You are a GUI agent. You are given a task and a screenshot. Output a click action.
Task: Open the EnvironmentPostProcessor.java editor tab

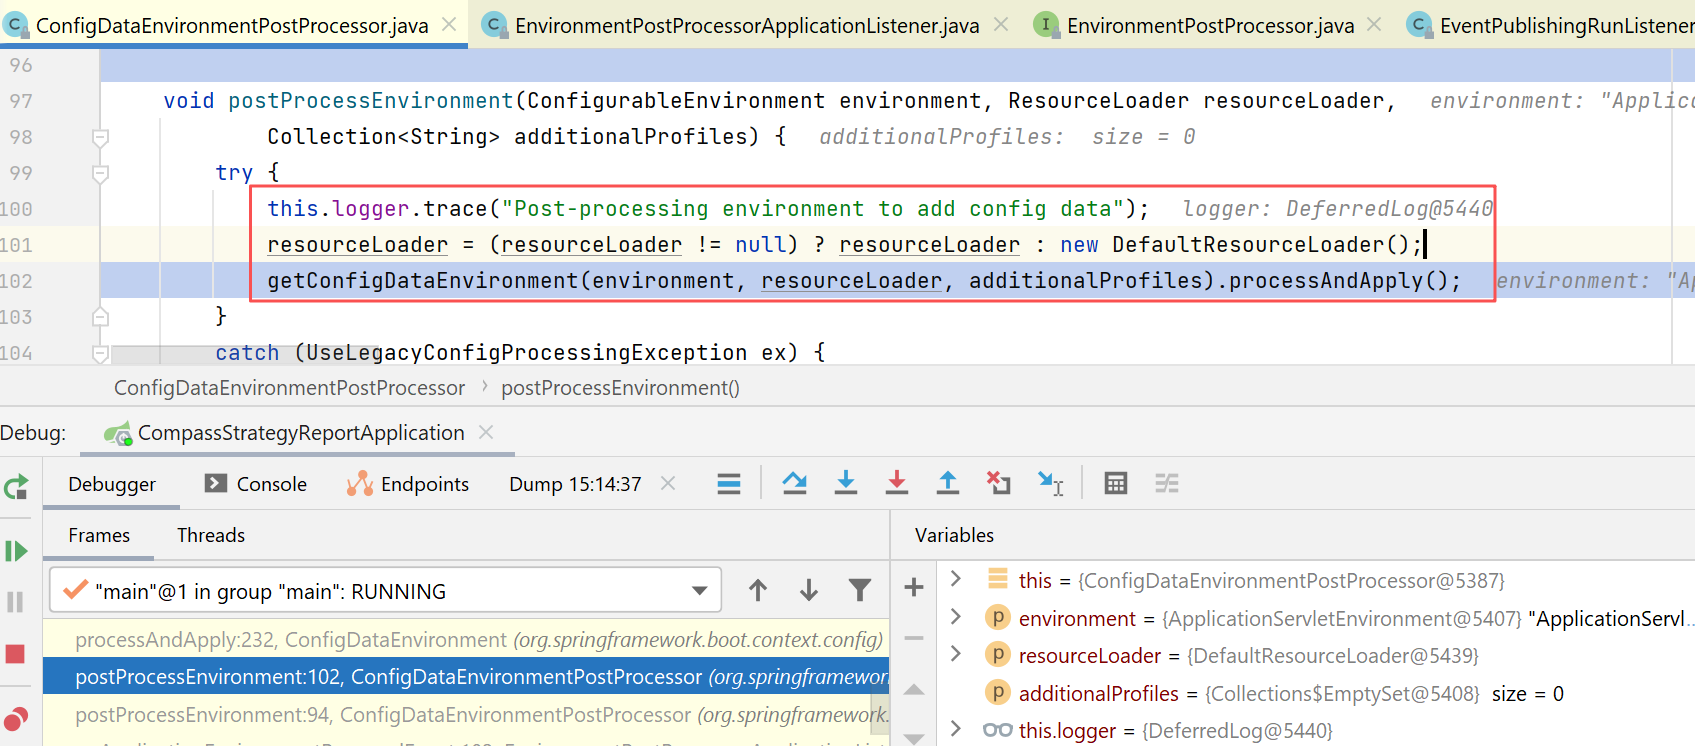(x=1209, y=25)
